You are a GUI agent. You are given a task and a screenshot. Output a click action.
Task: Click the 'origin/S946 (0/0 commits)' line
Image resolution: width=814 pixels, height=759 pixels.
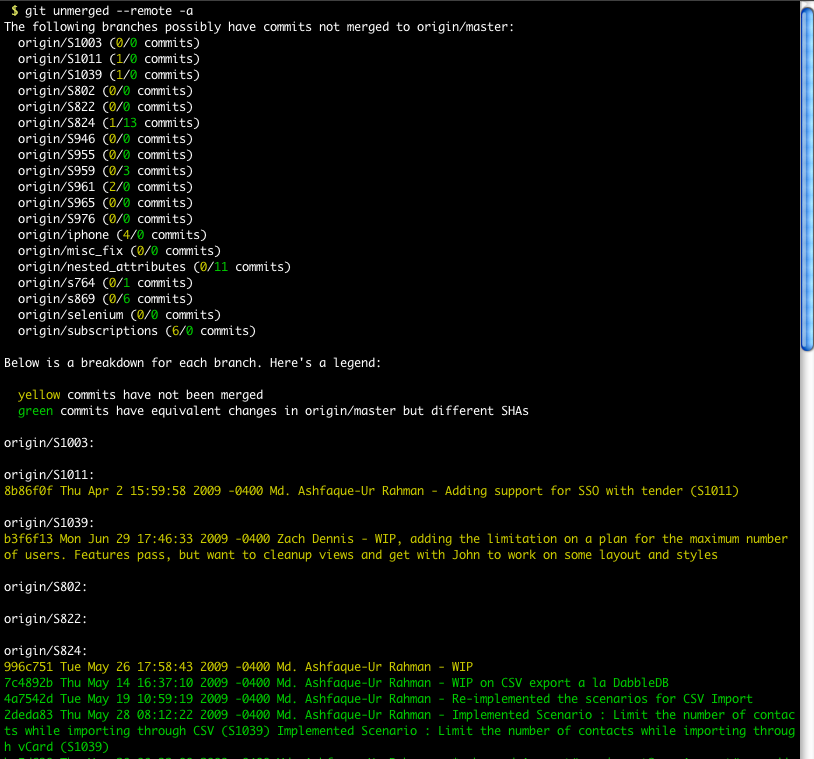click(x=105, y=139)
